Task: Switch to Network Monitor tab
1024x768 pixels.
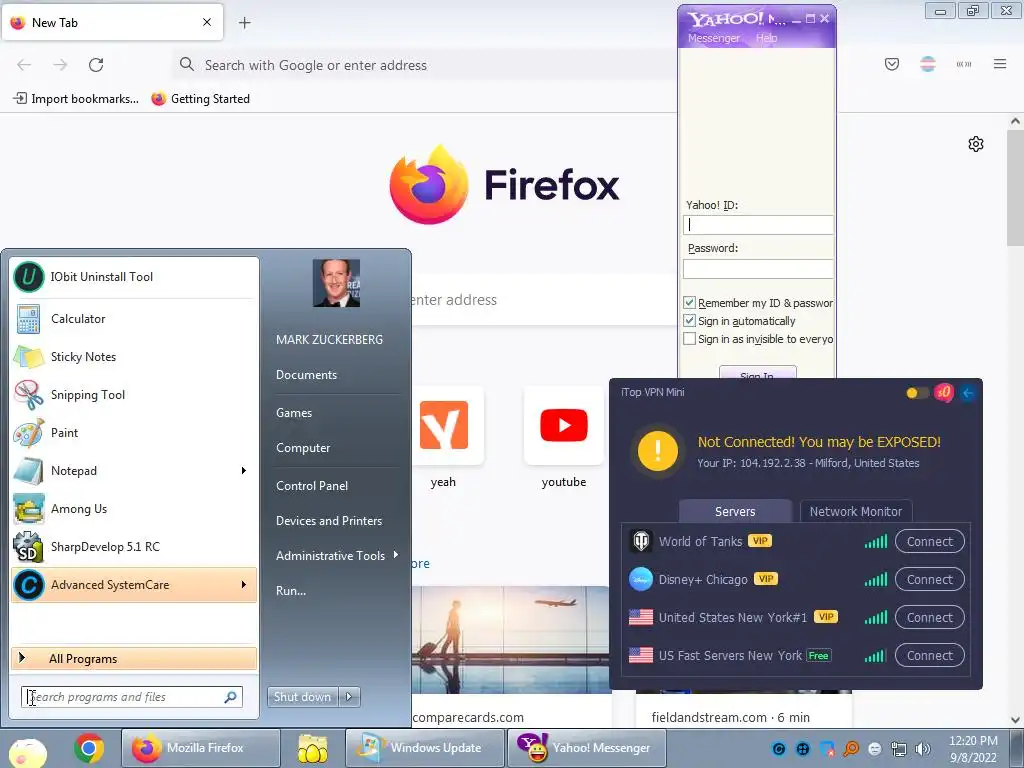Action: (856, 511)
